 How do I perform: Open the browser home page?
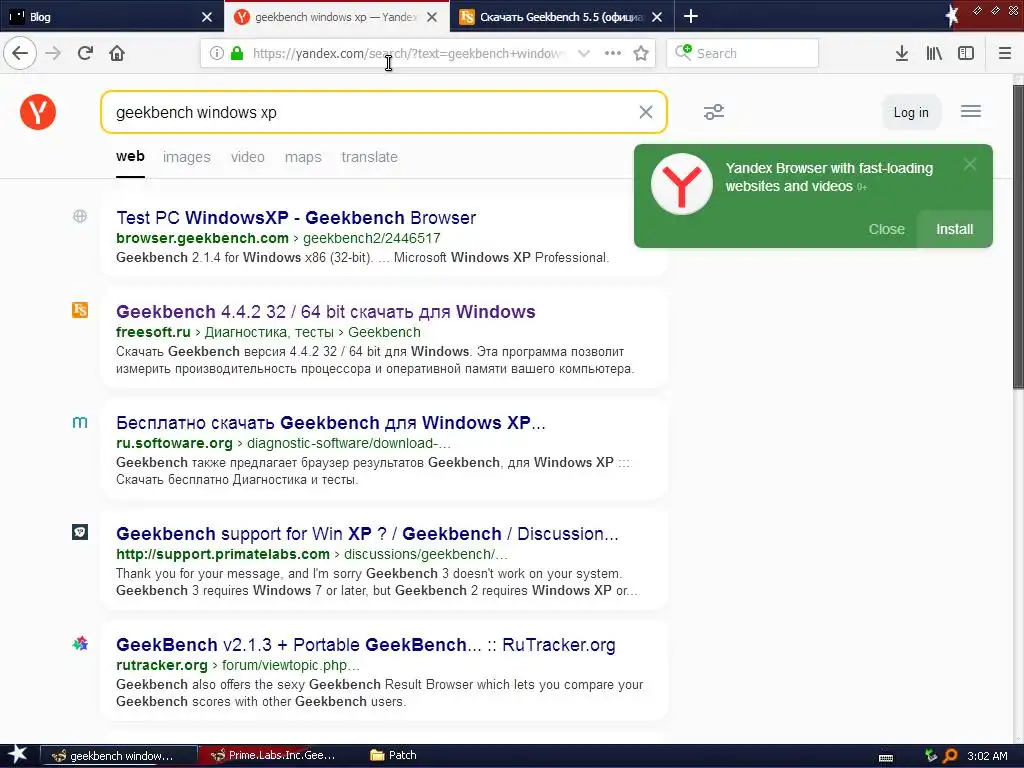pyautogui.click(x=117, y=53)
